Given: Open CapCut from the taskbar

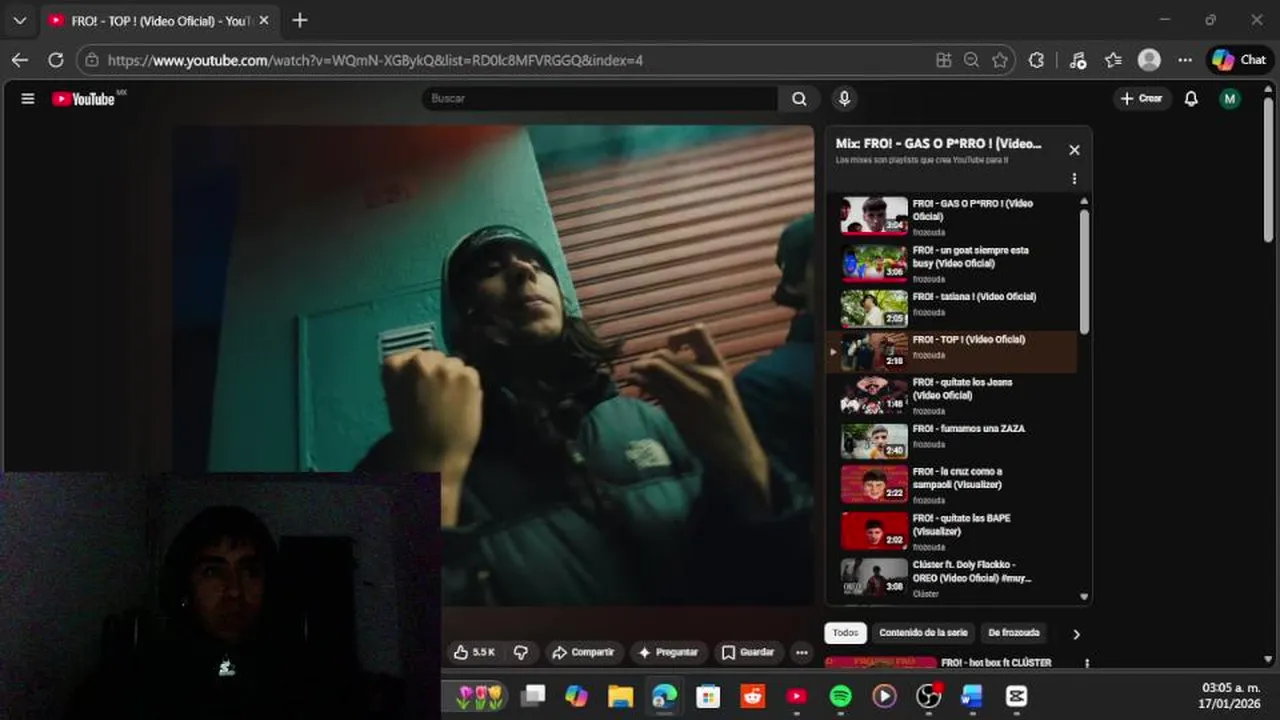Looking at the screenshot, I should [x=1017, y=696].
